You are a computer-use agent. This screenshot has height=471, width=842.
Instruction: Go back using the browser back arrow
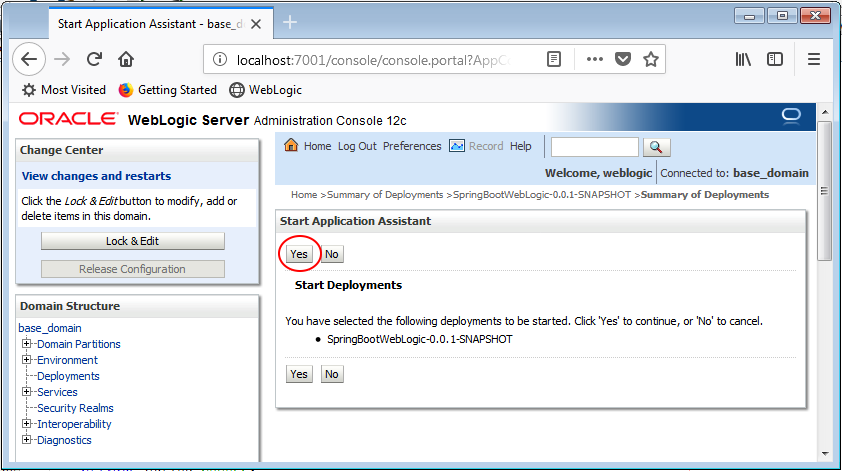coord(29,59)
